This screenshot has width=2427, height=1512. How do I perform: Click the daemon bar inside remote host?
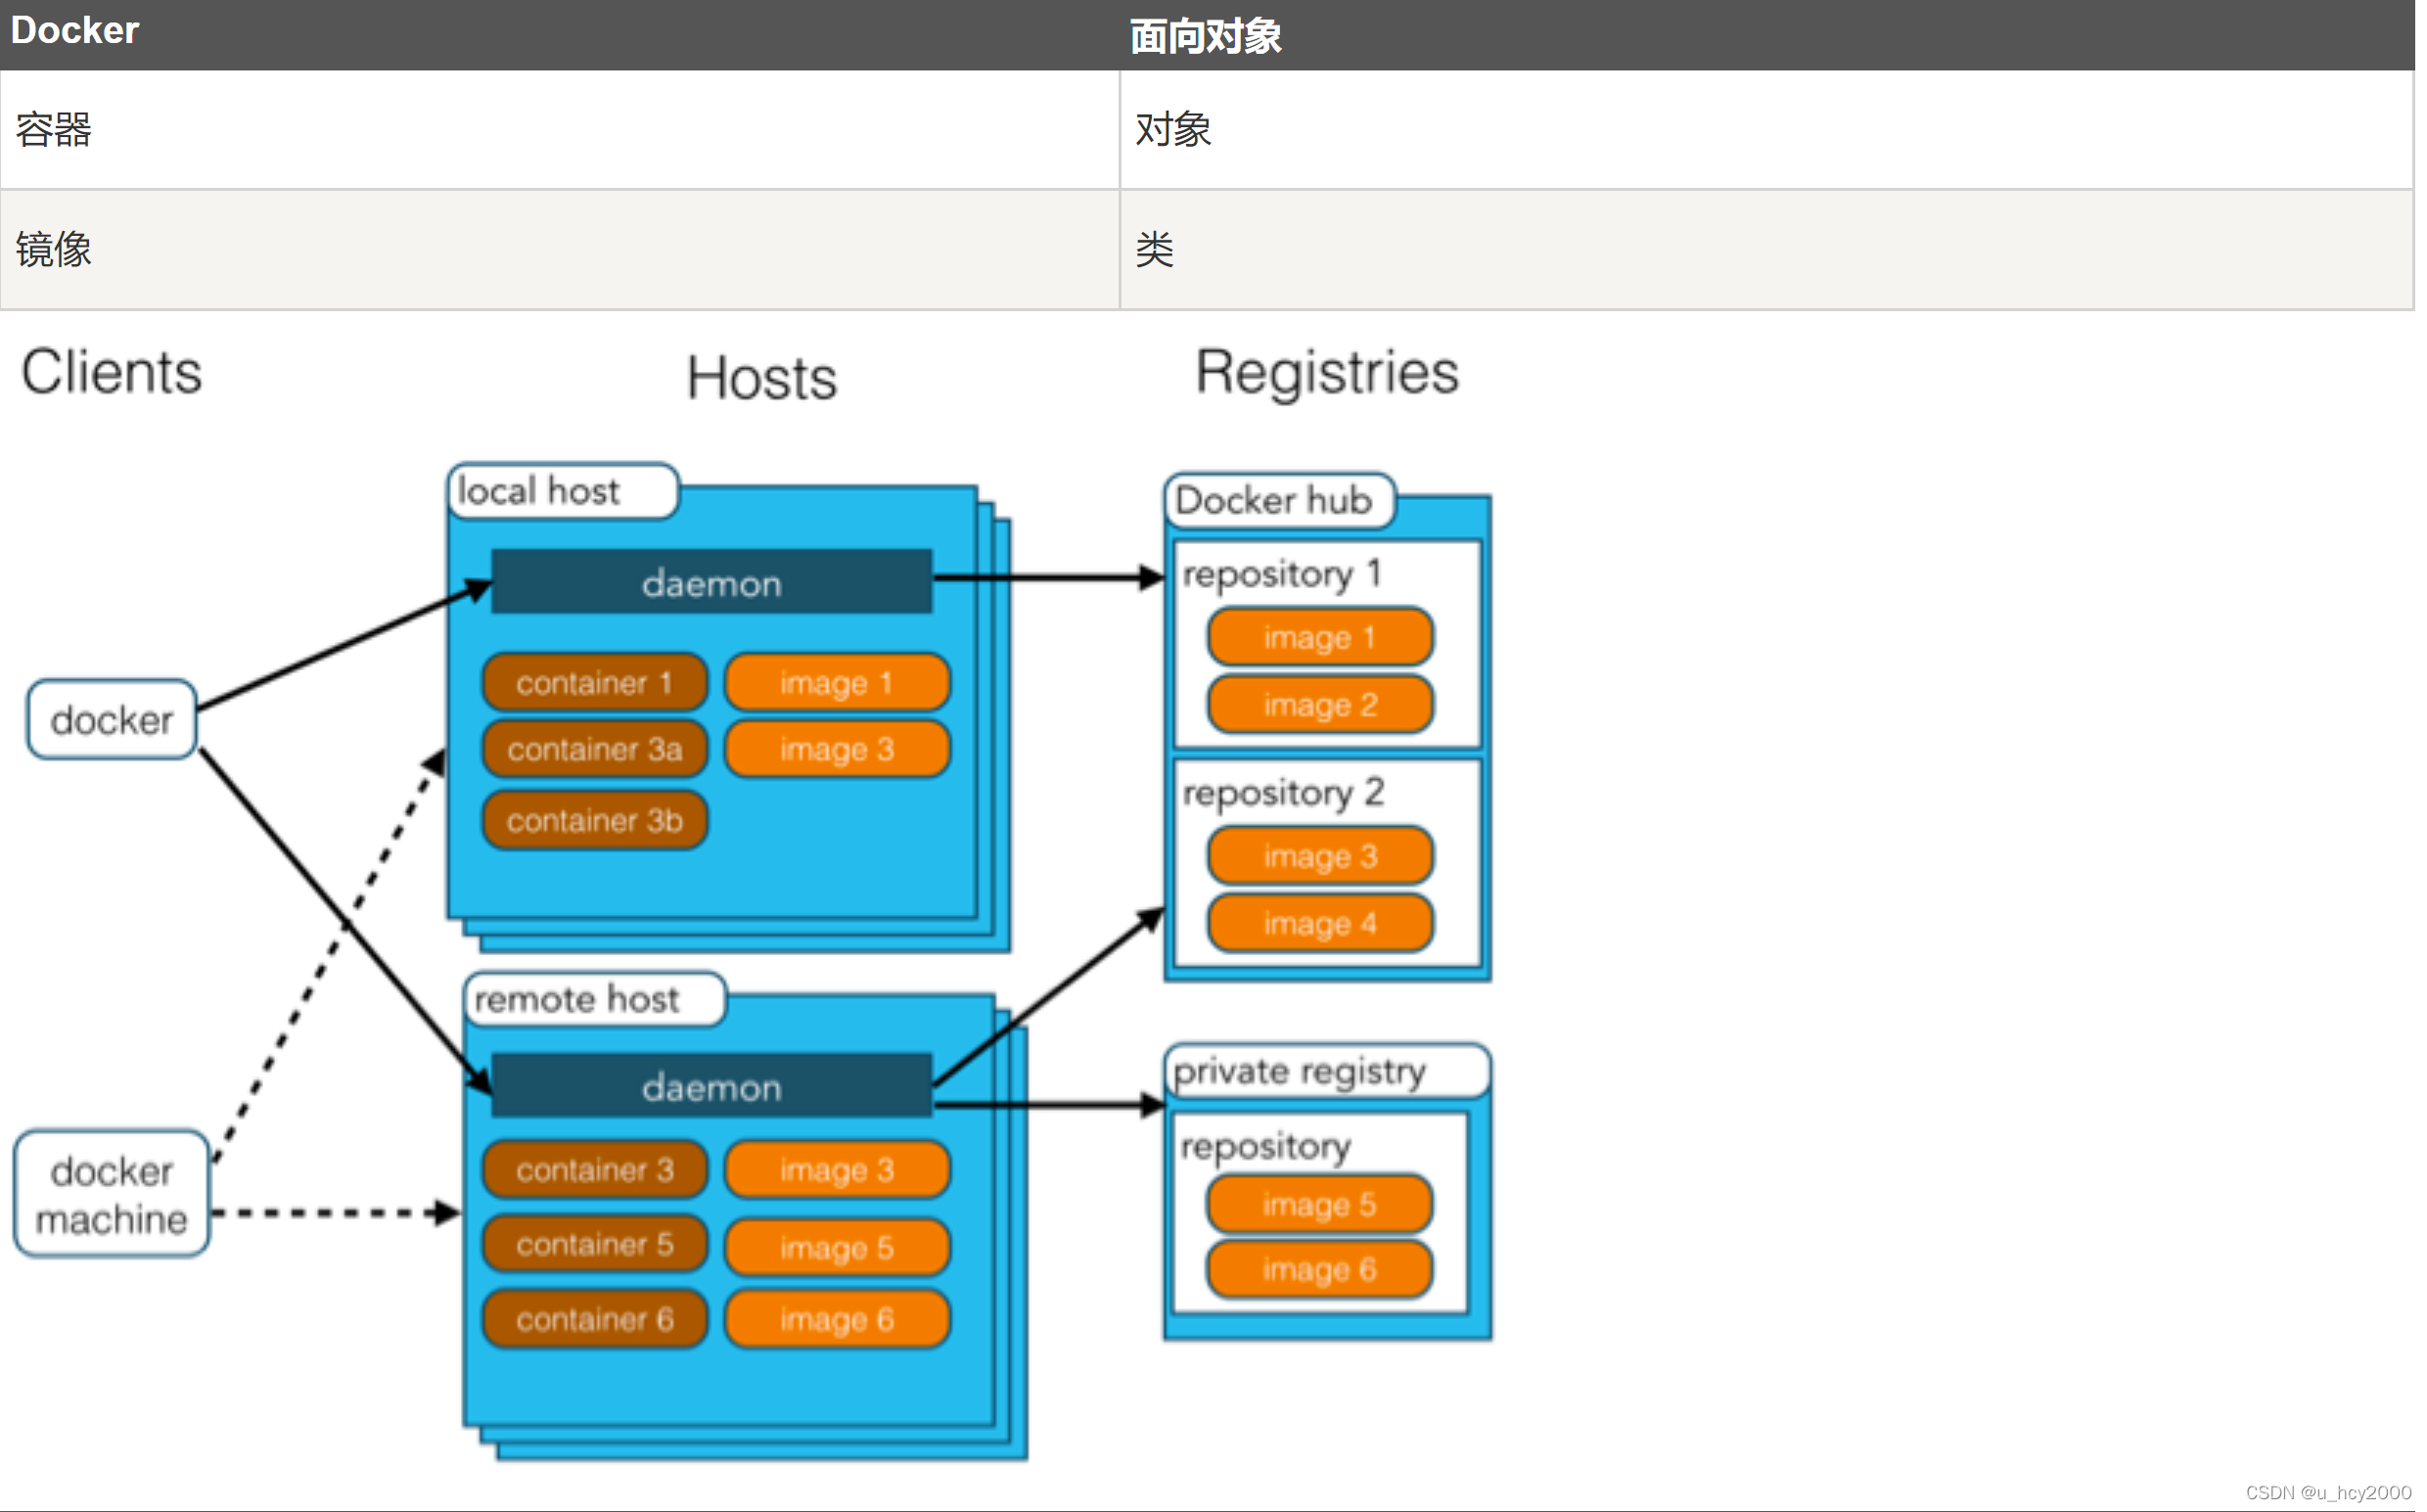tap(712, 1086)
